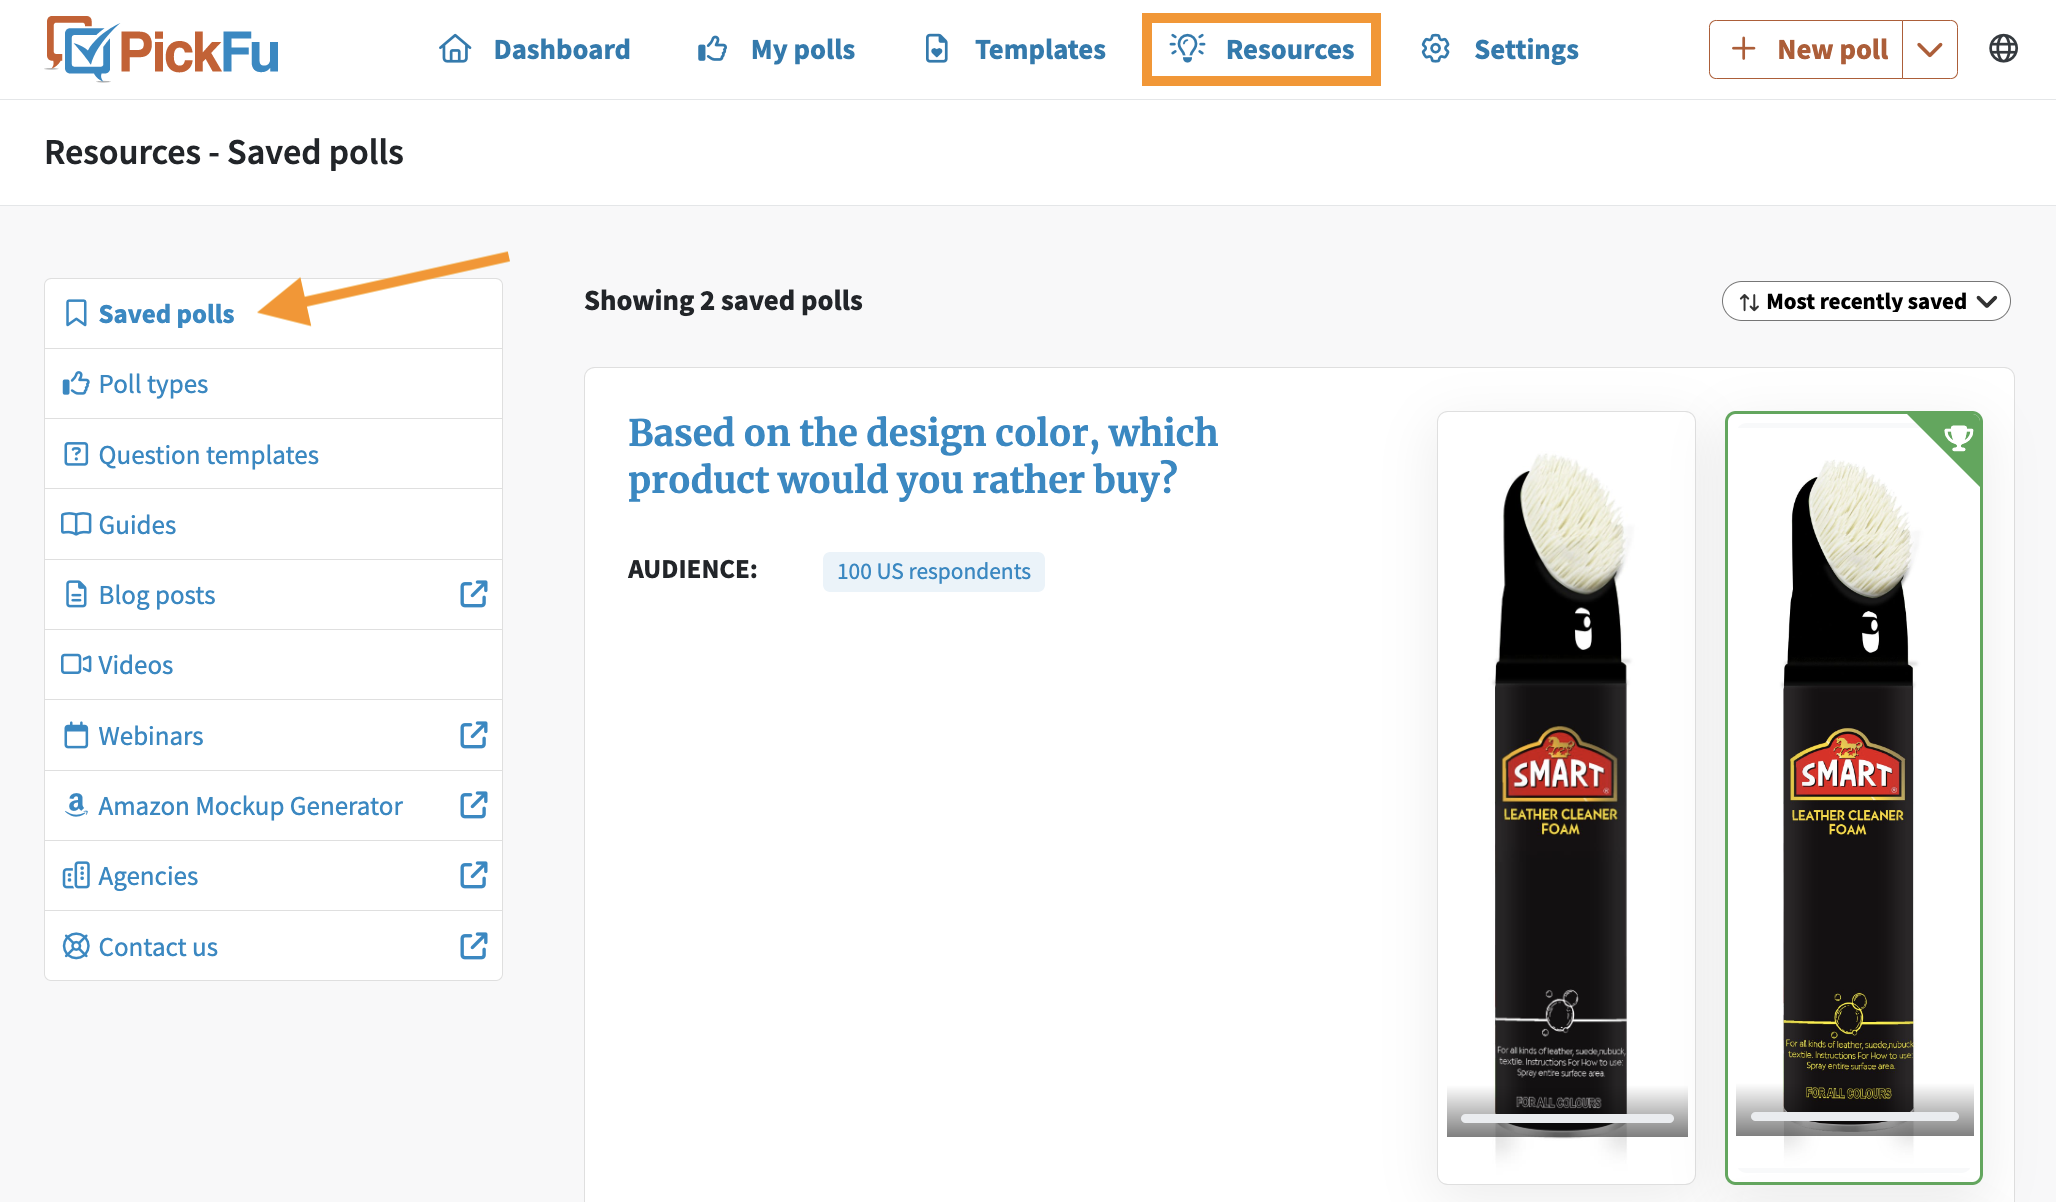
Task: Click the PickFu logo
Action: pos(162,49)
